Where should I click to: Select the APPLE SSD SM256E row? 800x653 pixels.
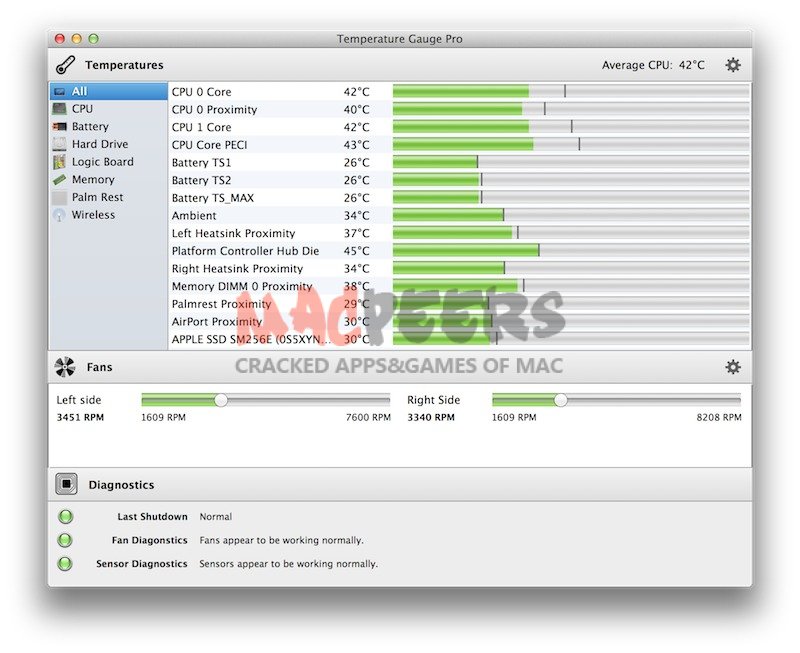click(x=459, y=339)
